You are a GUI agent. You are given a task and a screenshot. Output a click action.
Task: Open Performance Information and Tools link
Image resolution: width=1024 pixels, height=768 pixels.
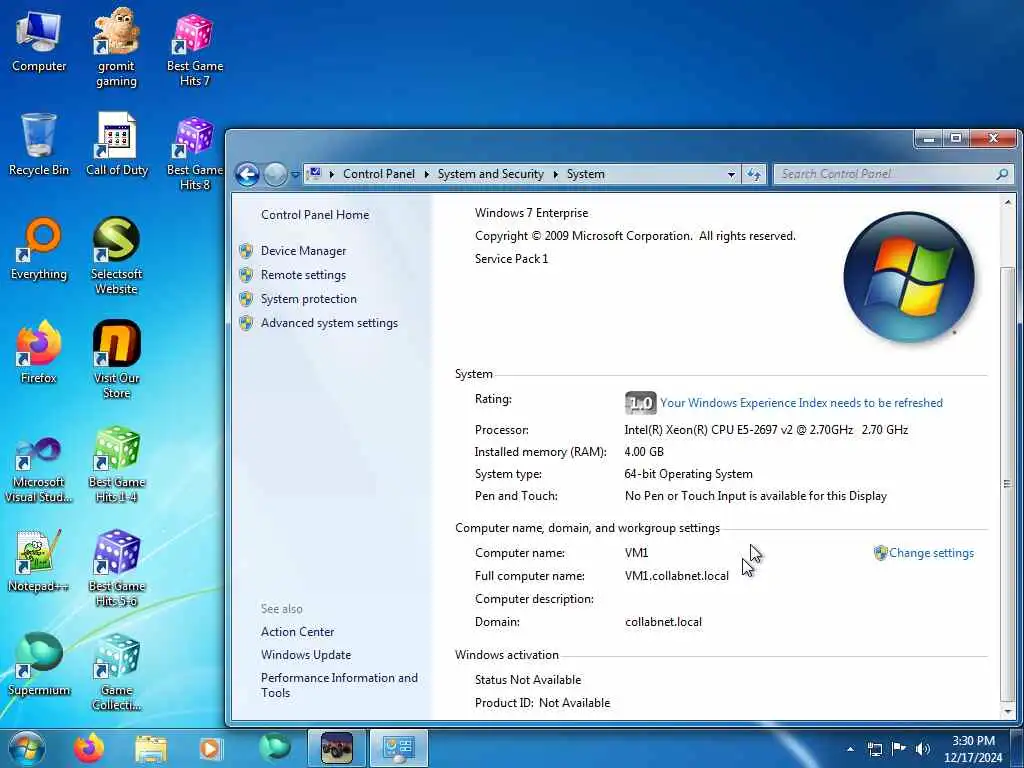[x=339, y=686]
